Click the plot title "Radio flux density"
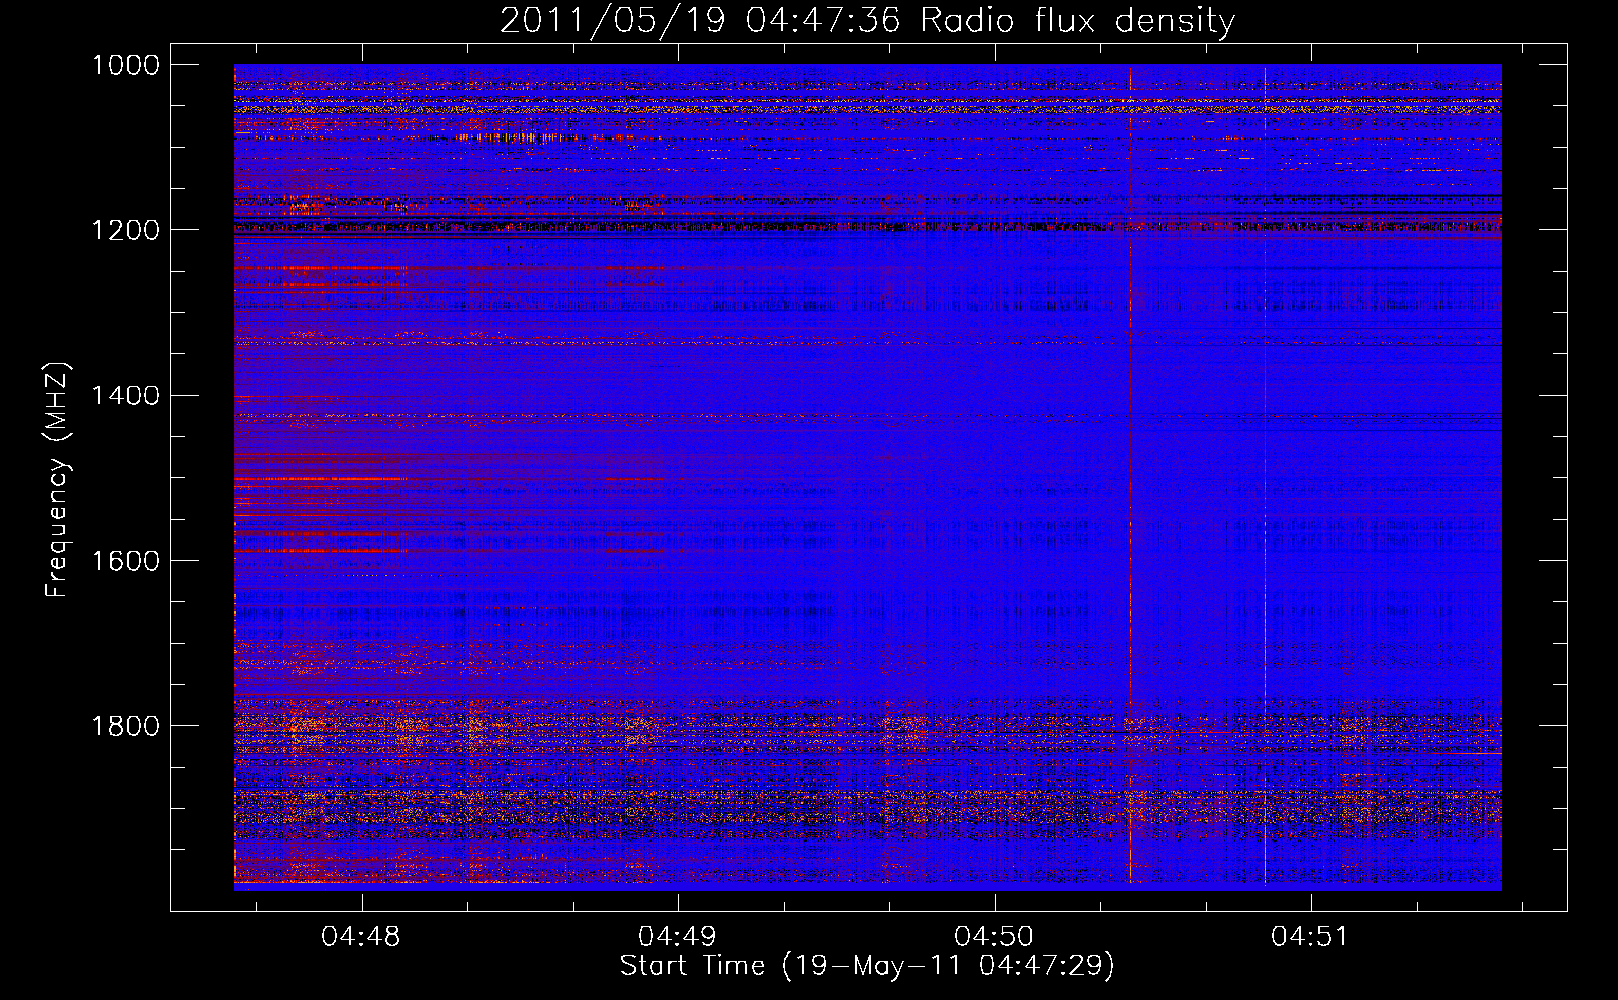This screenshot has height=1000, width=1618. [x=1078, y=21]
